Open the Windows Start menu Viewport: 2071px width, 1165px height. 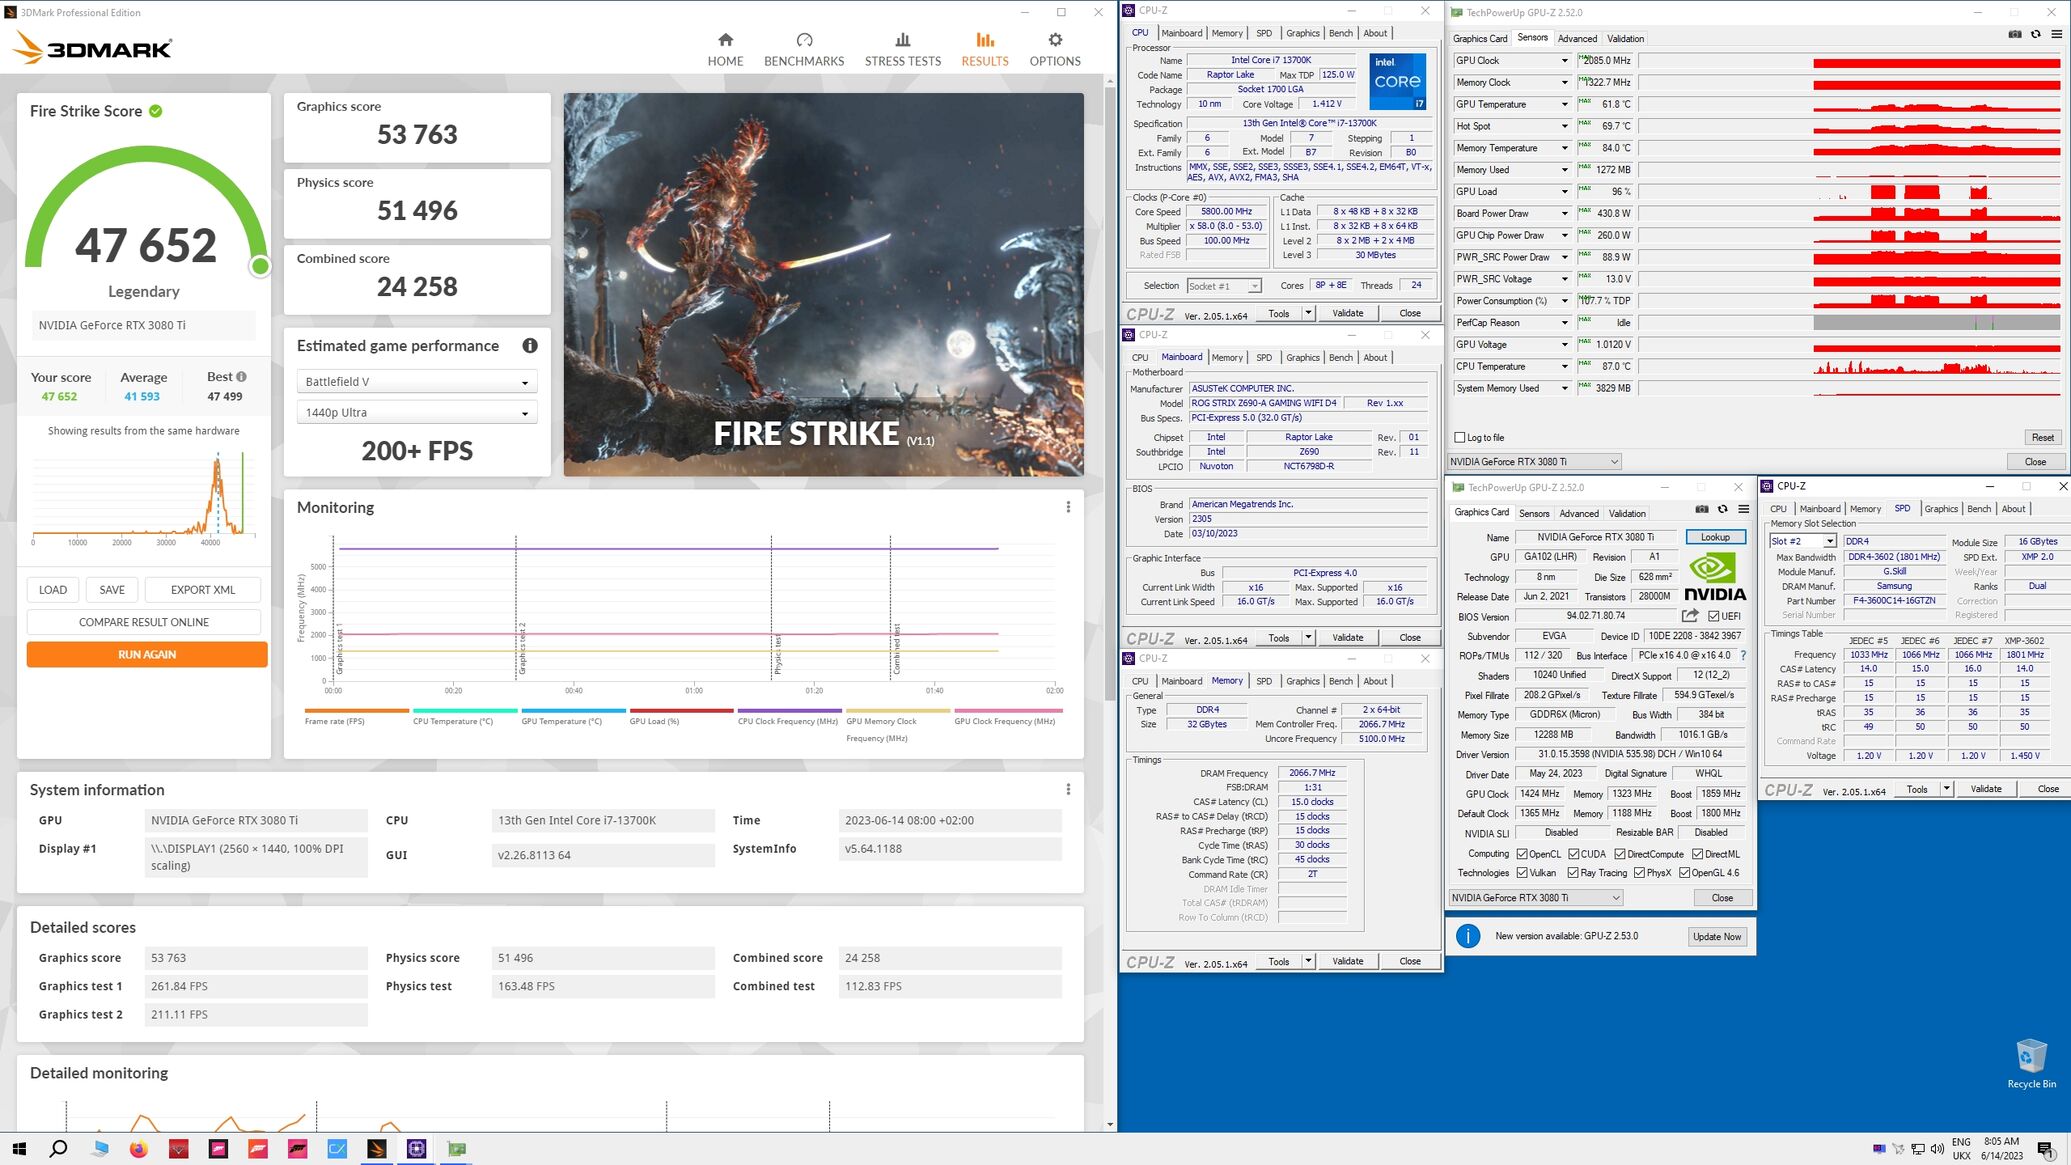pos(19,1149)
